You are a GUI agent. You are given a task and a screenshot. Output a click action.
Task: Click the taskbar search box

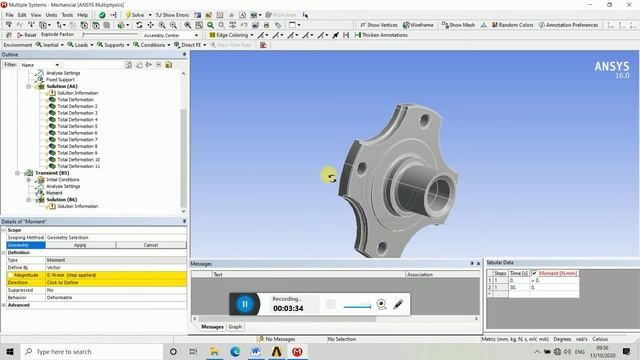(92, 351)
